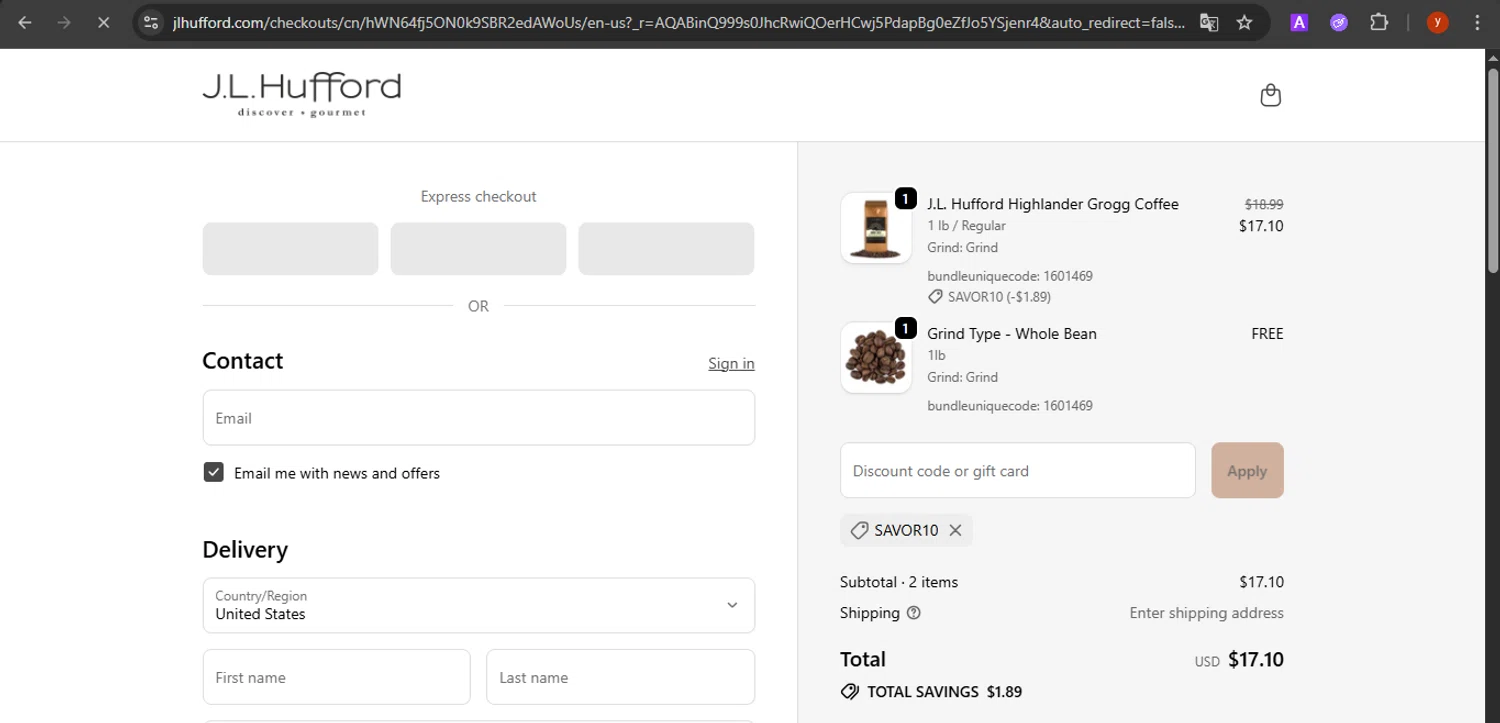Open the shopping bag cart icon
Viewport: 1500px width, 723px height.
(x=1271, y=95)
